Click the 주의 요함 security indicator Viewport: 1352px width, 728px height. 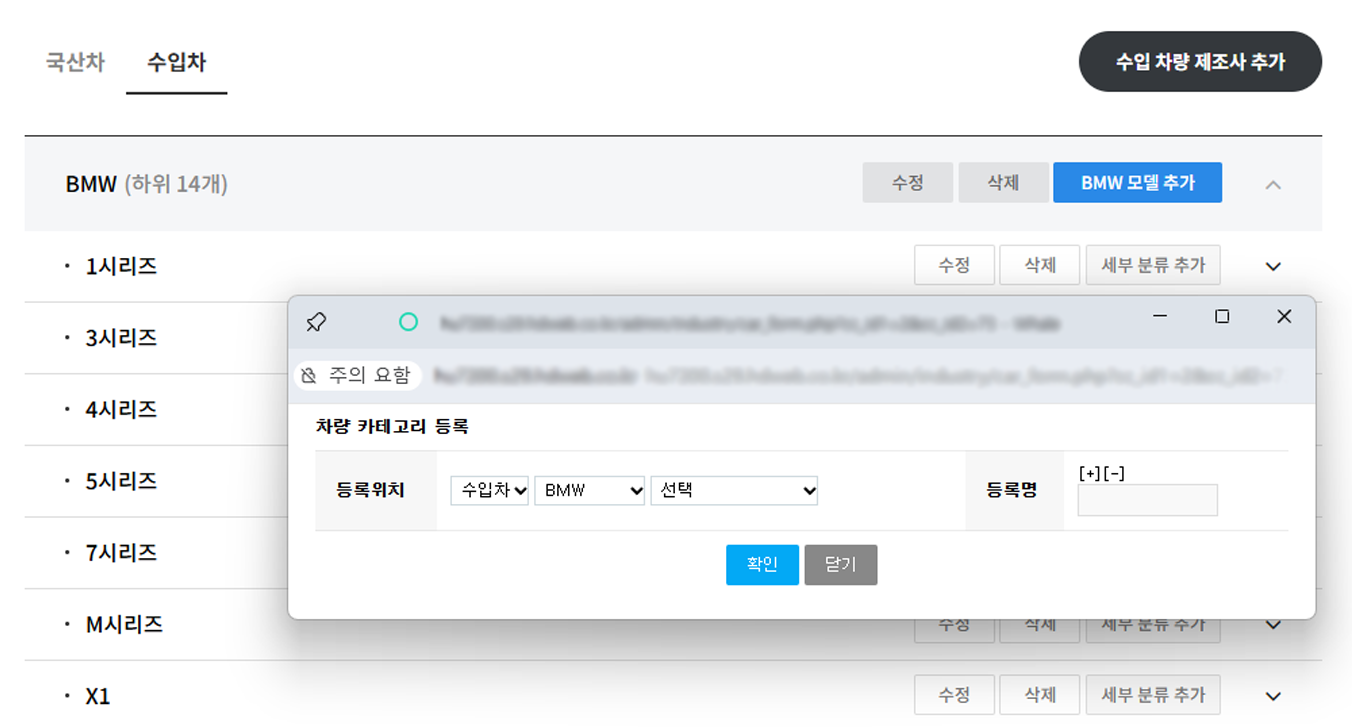358,376
